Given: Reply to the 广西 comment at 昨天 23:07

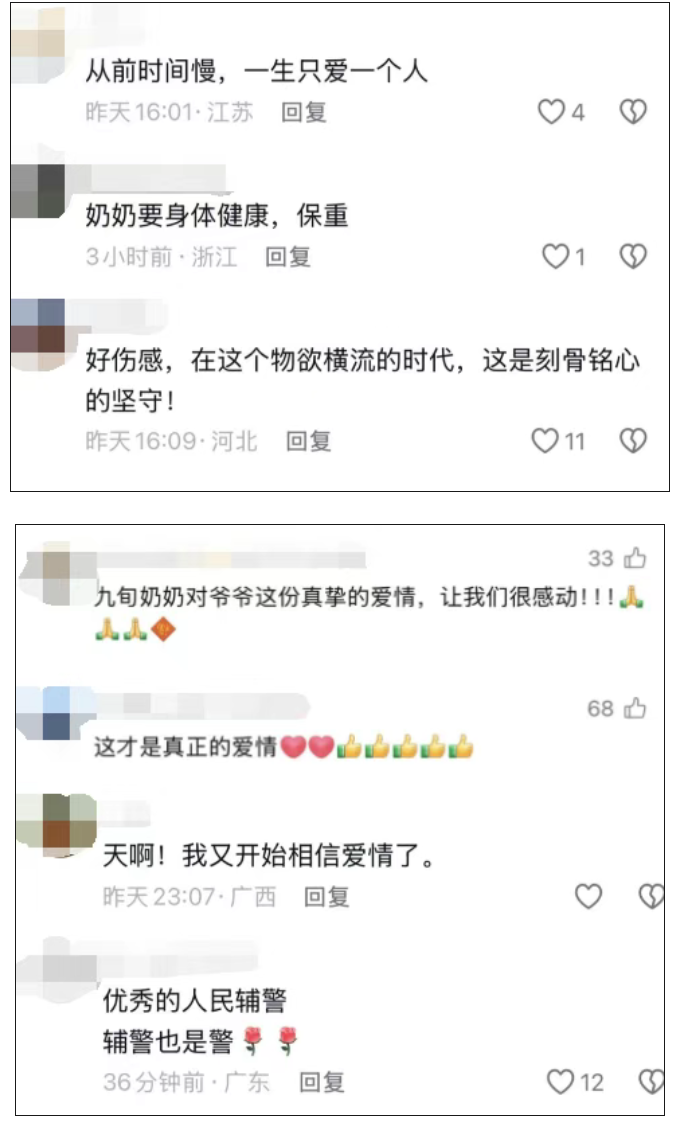Looking at the screenshot, I should [x=326, y=896].
